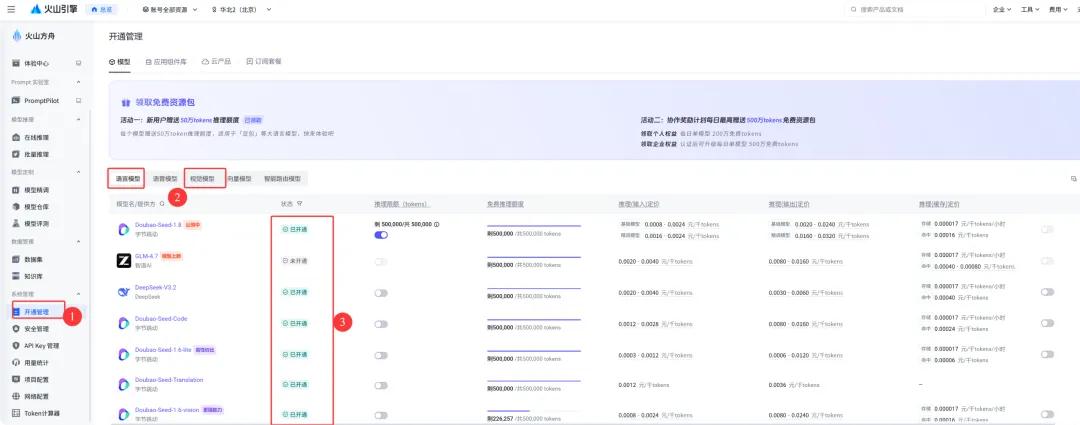Enable the Doubao-Seed-Code inference limit toggle
1080x425 pixels.
[381, 324]
